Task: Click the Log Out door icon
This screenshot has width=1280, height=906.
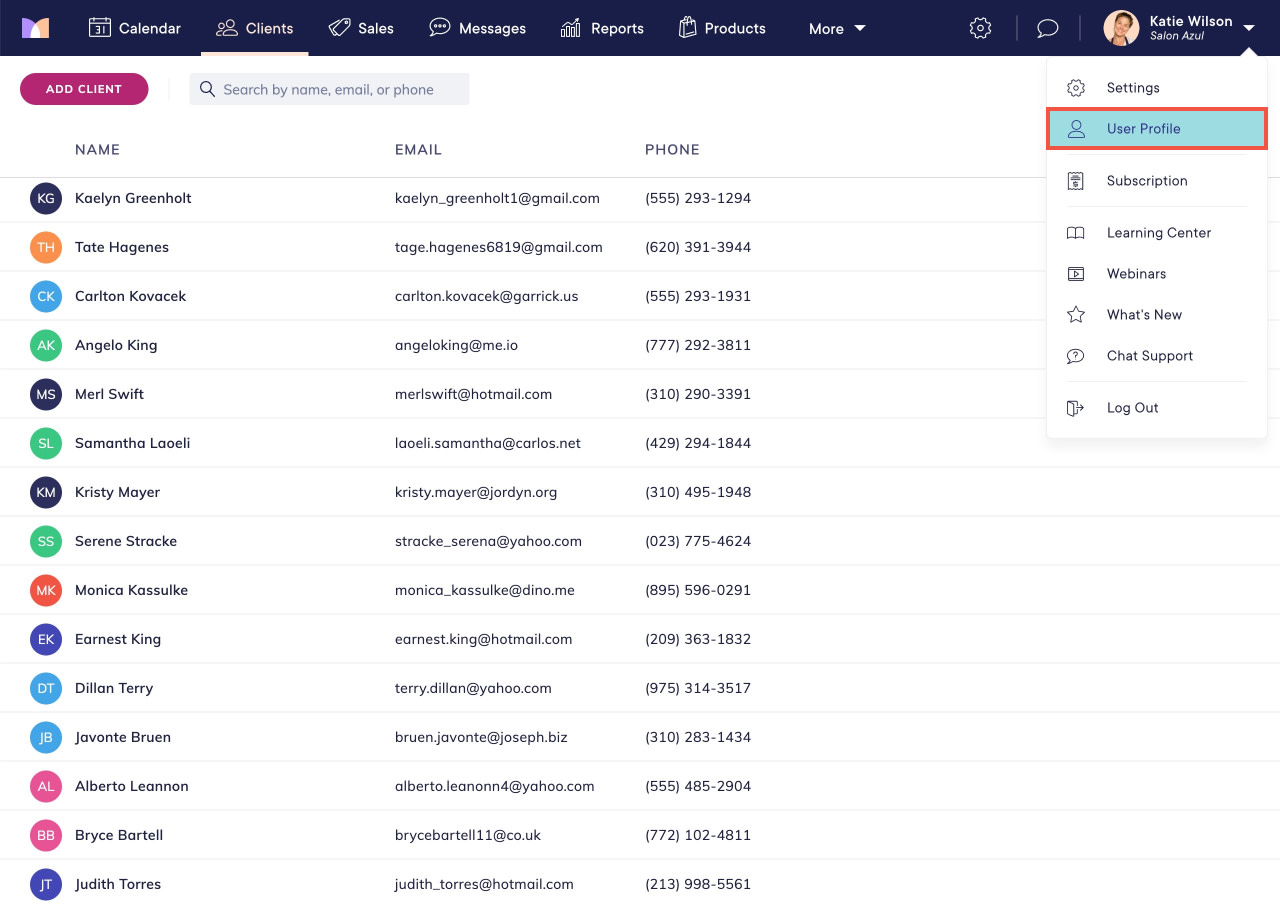Action: click(1075, 407)
